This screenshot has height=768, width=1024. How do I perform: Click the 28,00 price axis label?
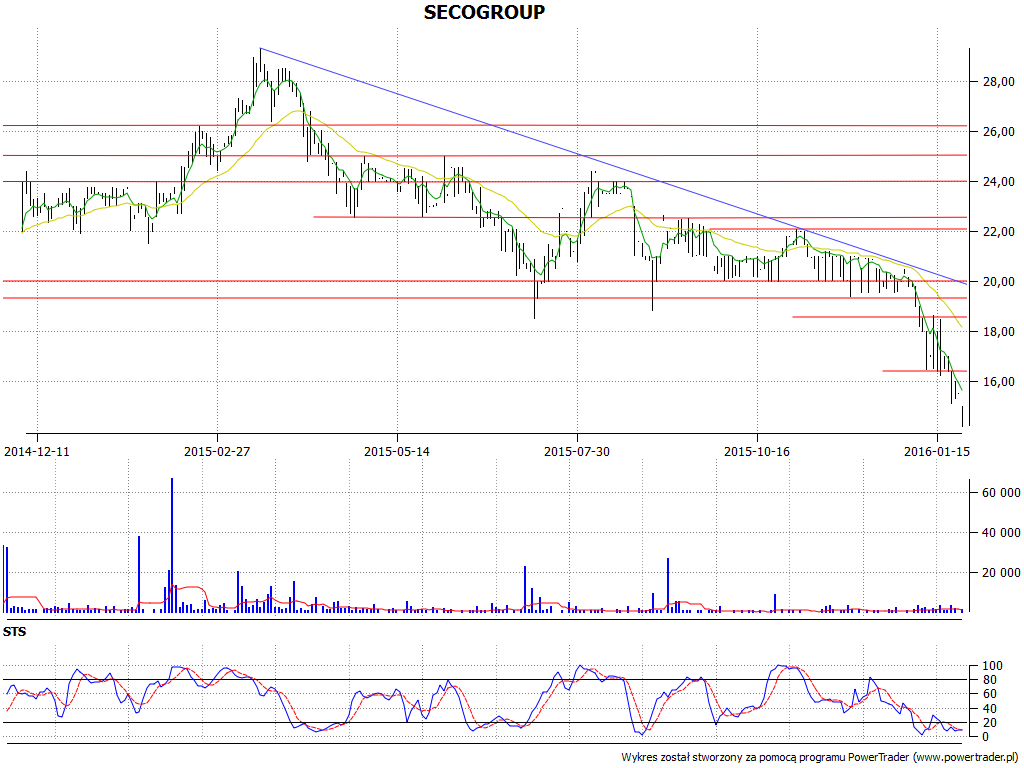[999, 82]
